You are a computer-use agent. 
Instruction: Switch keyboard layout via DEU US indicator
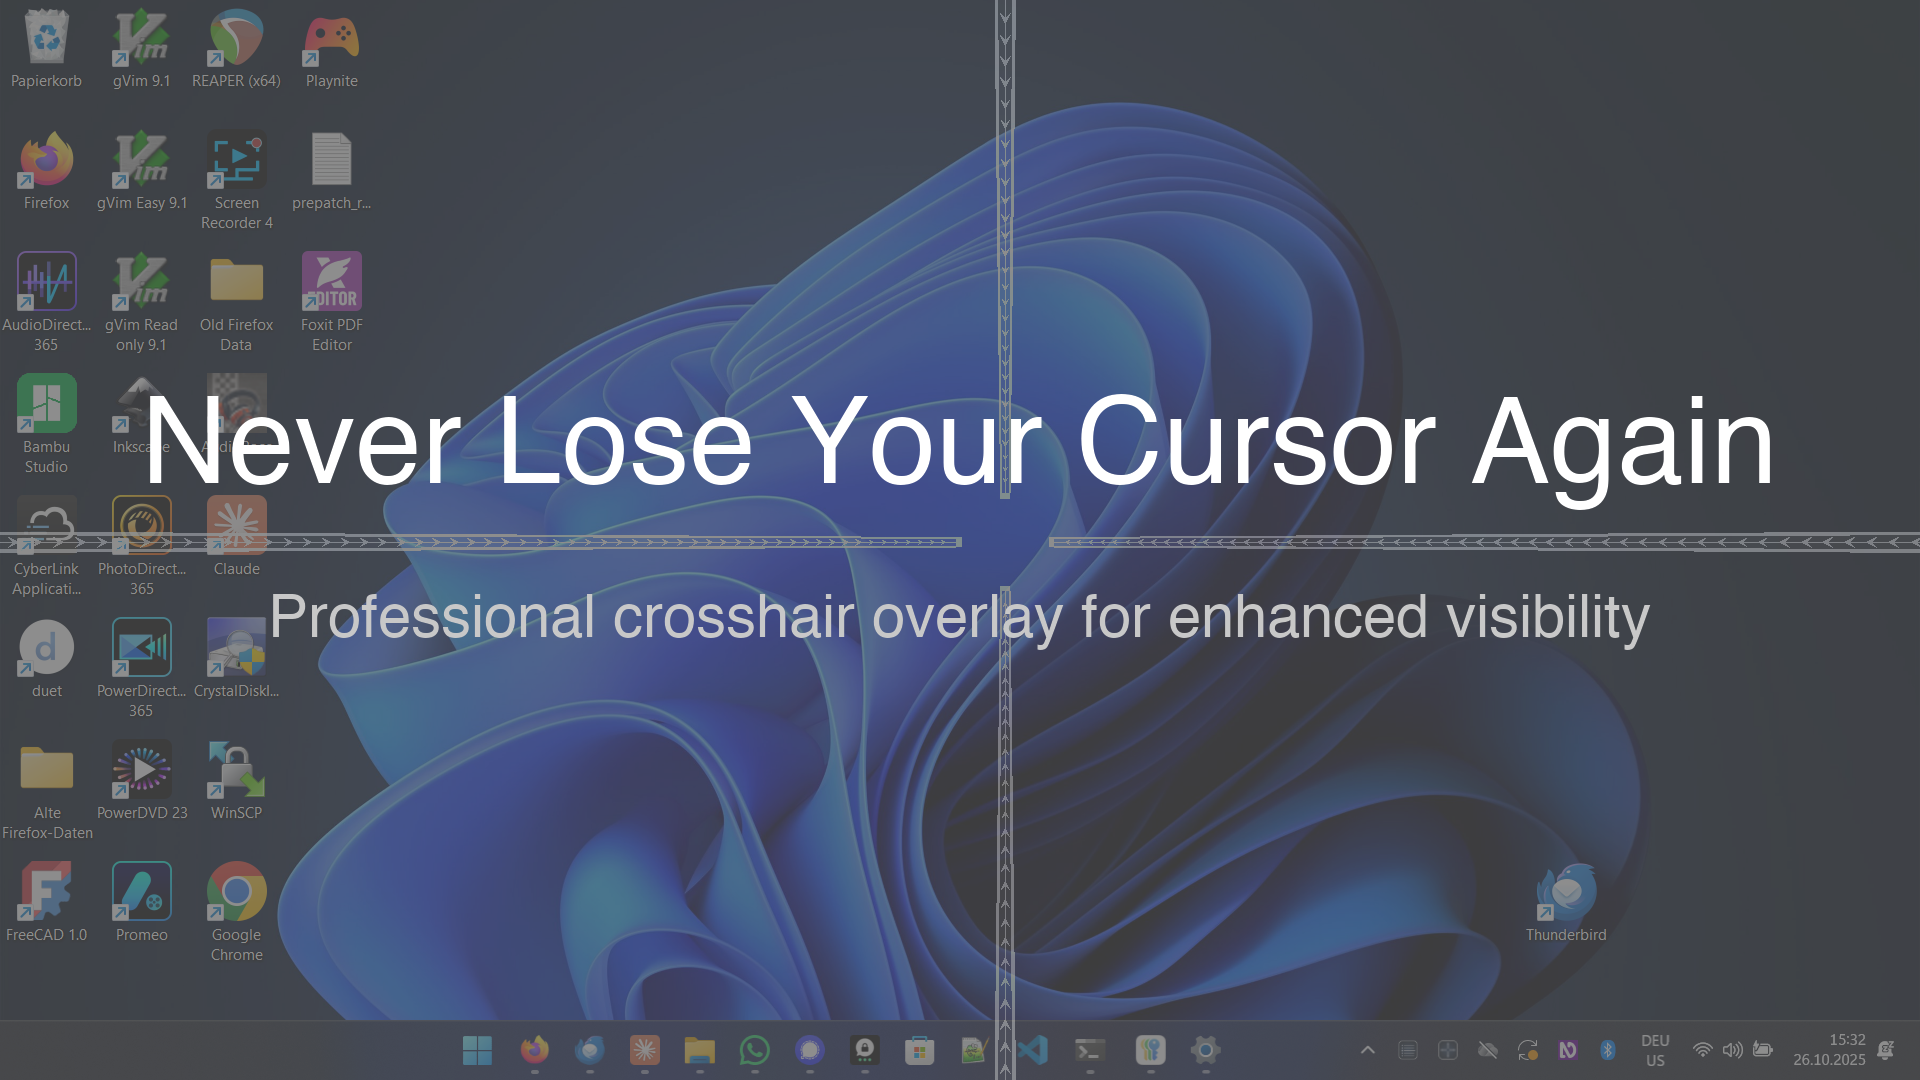tap(1655, 1050)
